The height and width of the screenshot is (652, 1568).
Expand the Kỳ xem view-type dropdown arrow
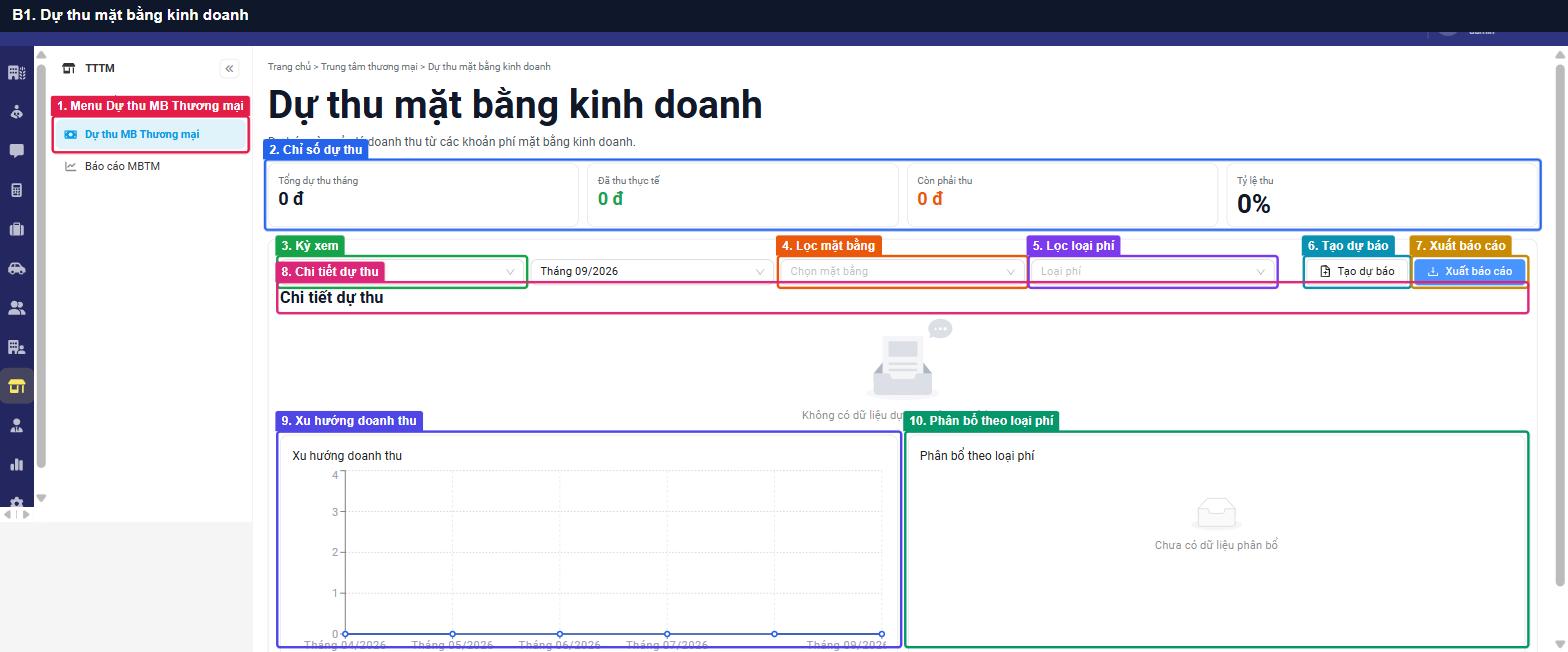[x=510, y=271]
